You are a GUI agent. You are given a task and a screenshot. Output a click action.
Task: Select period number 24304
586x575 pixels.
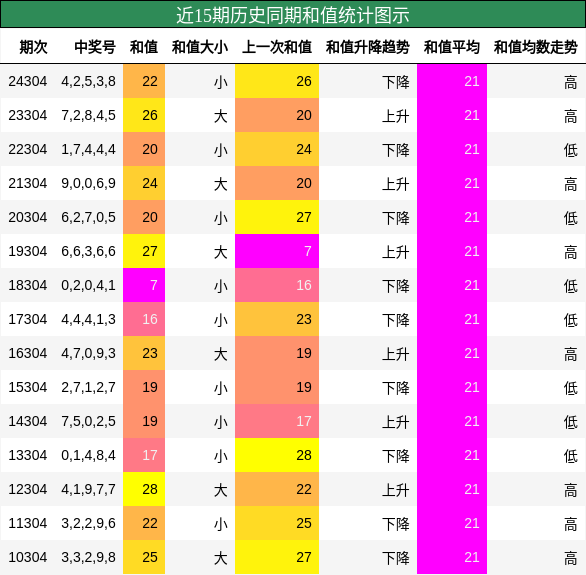pos(28,81)
